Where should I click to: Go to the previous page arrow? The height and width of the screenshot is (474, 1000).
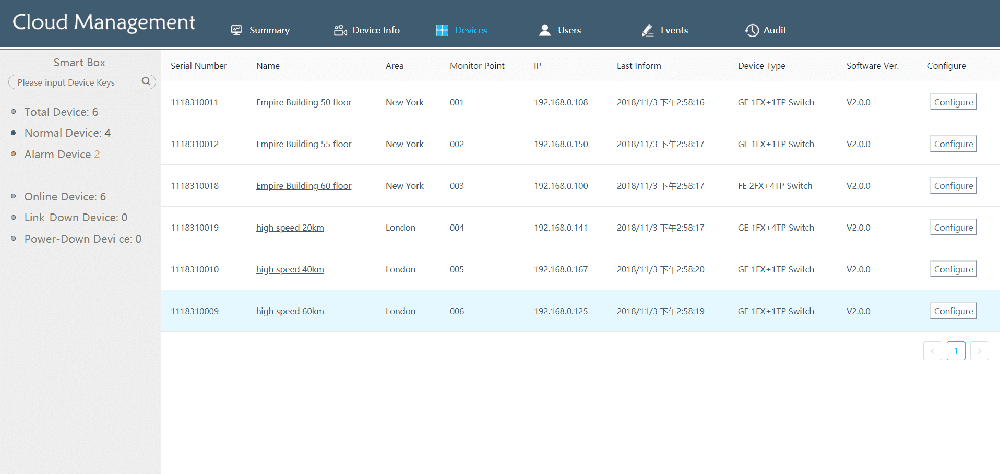[932, 351]
